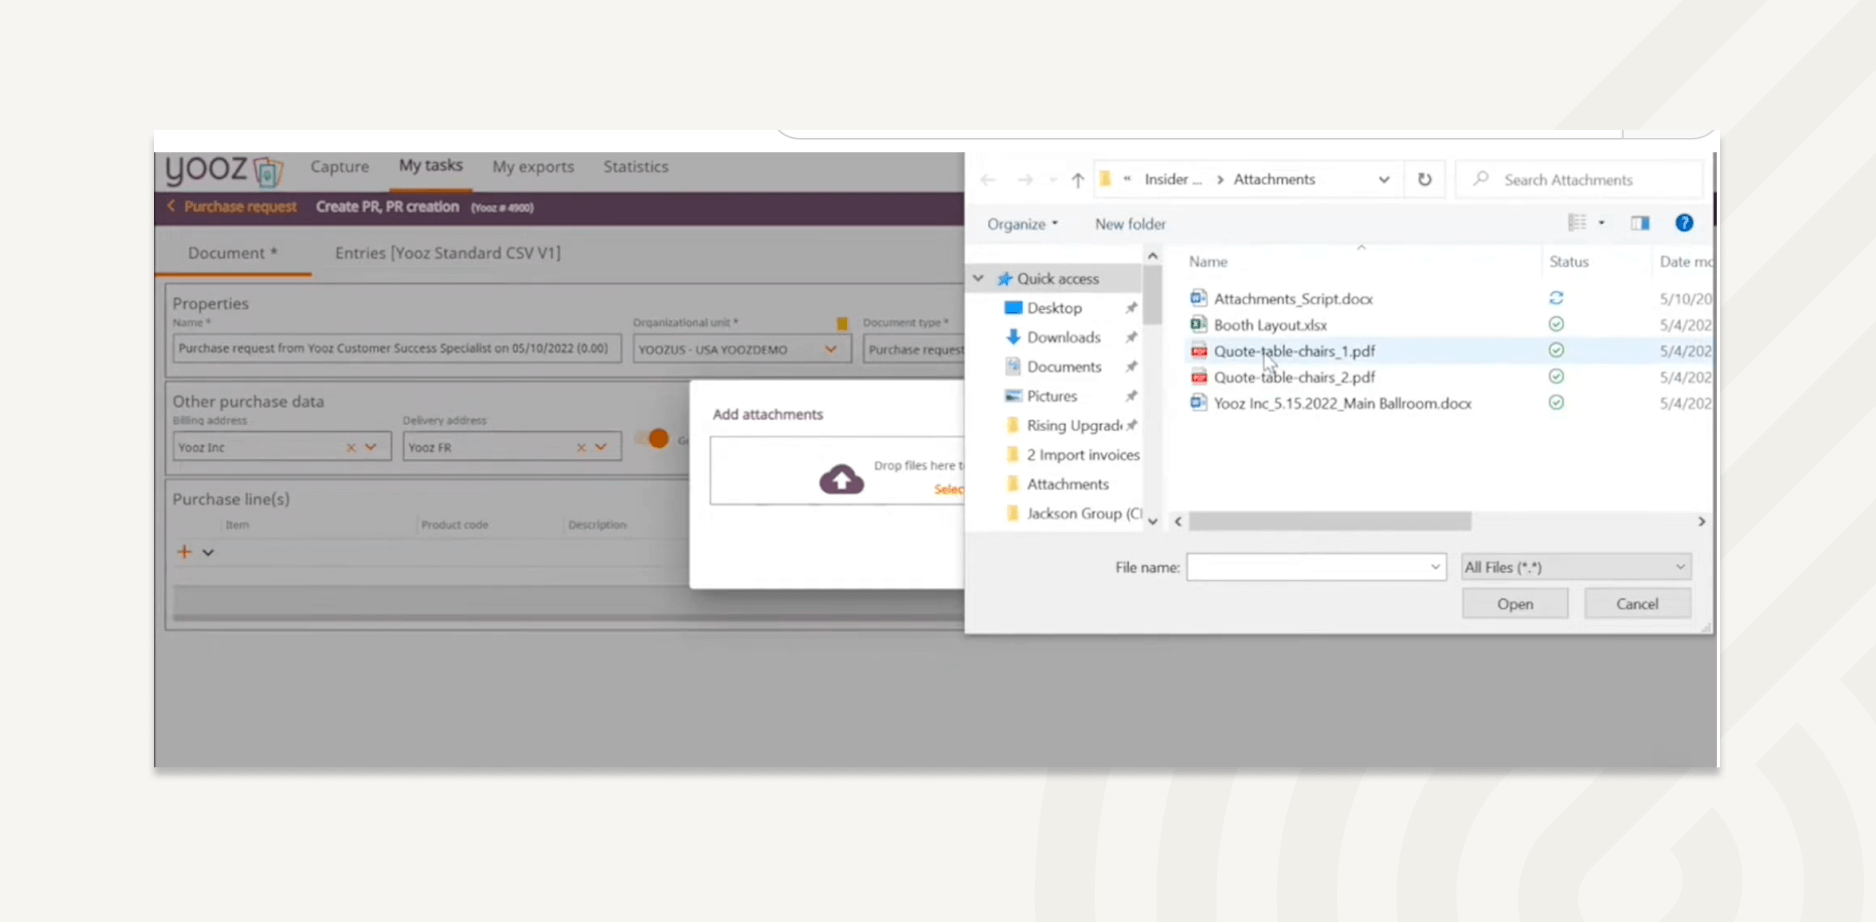Sort files by Name column
Image resolution: width=1876 pixels, height=922 pixels.
tap(1208, 262)
